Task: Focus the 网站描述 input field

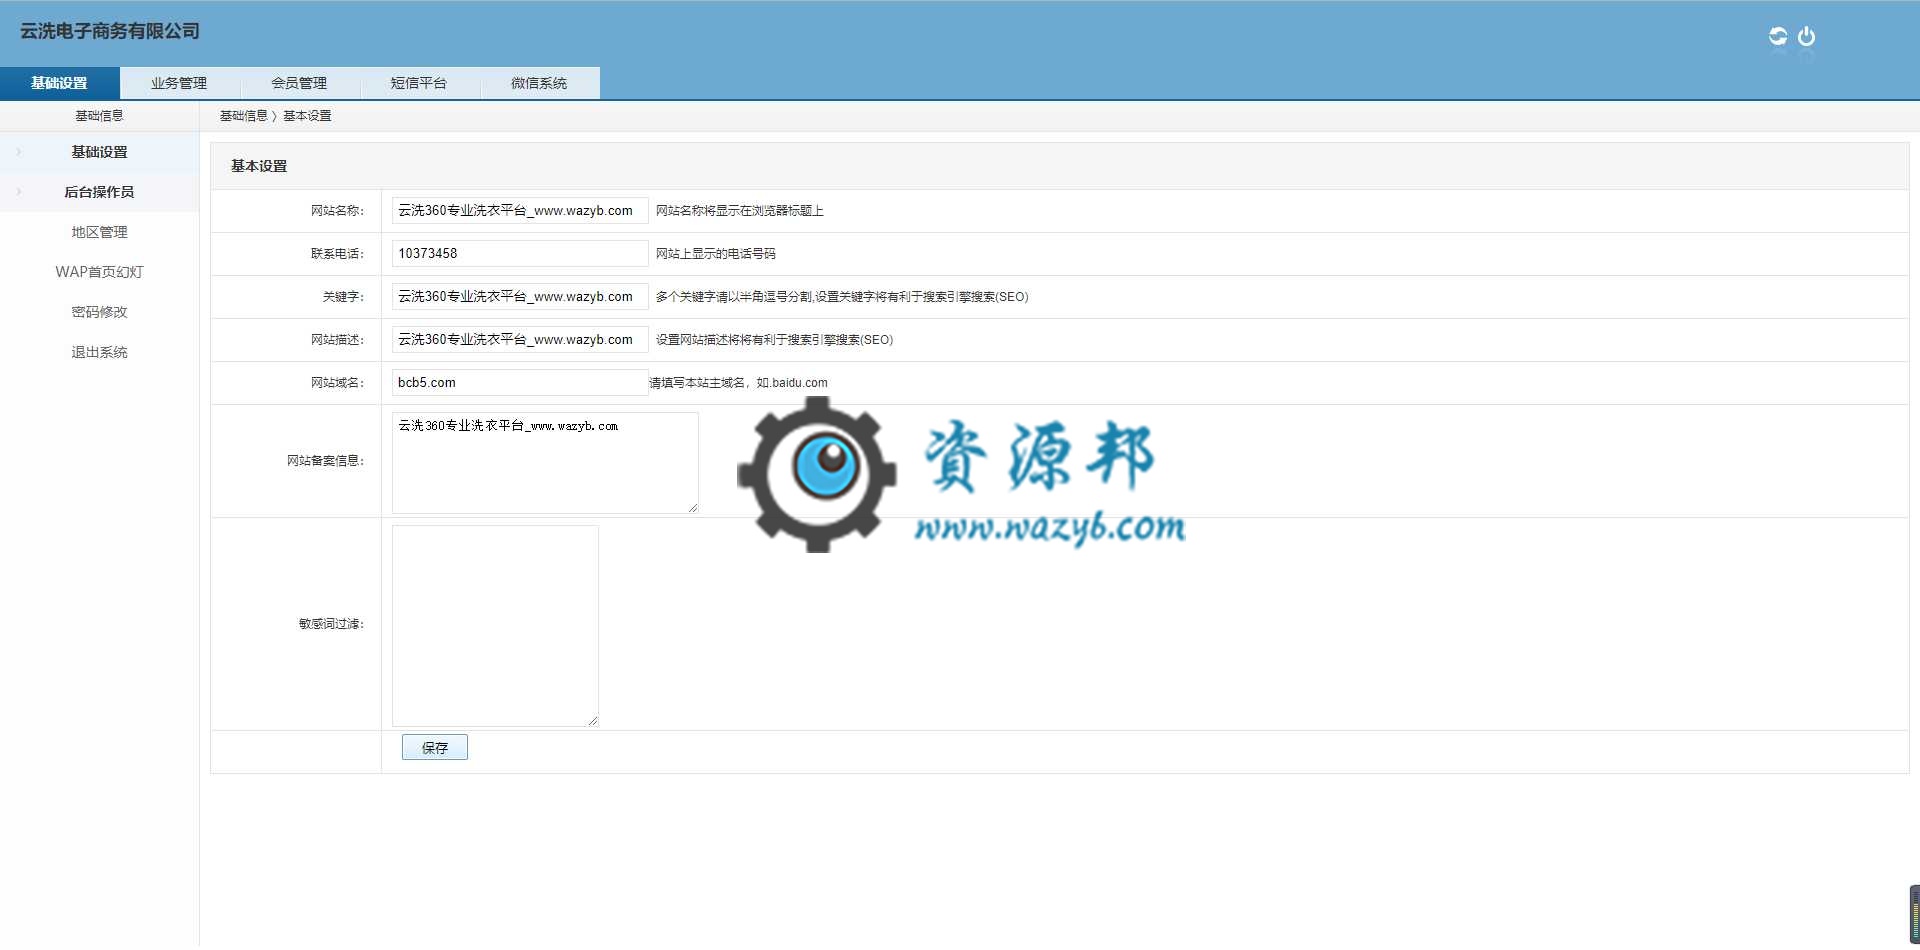Action: pos(520,340)
